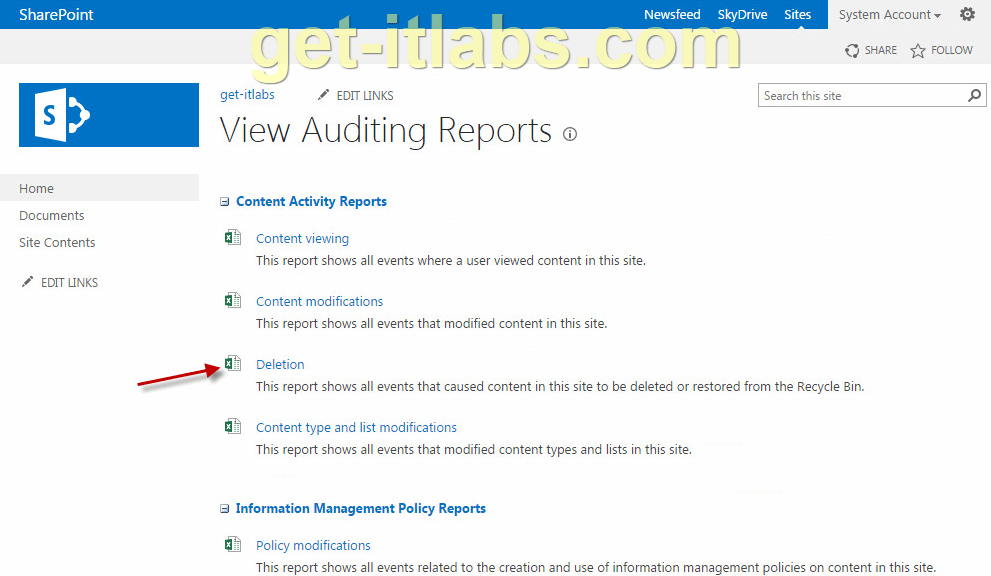991x576 pixels.
Task: Open the Content modifications report
Action: coord(319,302)
